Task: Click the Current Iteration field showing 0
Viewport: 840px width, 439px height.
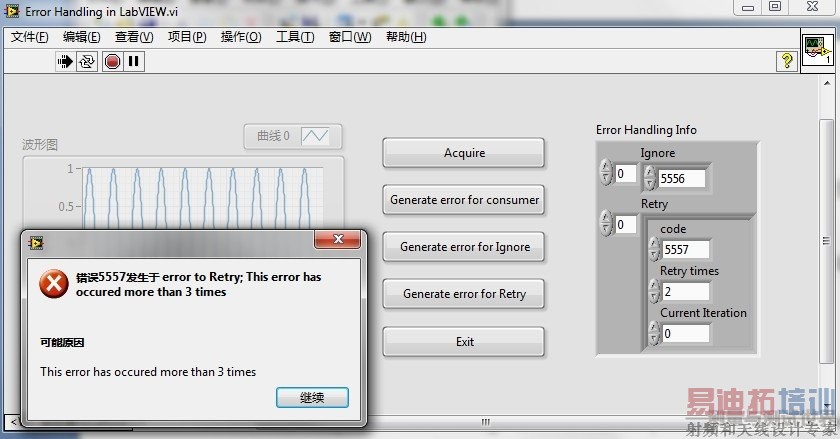Action: [x=685, y=333]
